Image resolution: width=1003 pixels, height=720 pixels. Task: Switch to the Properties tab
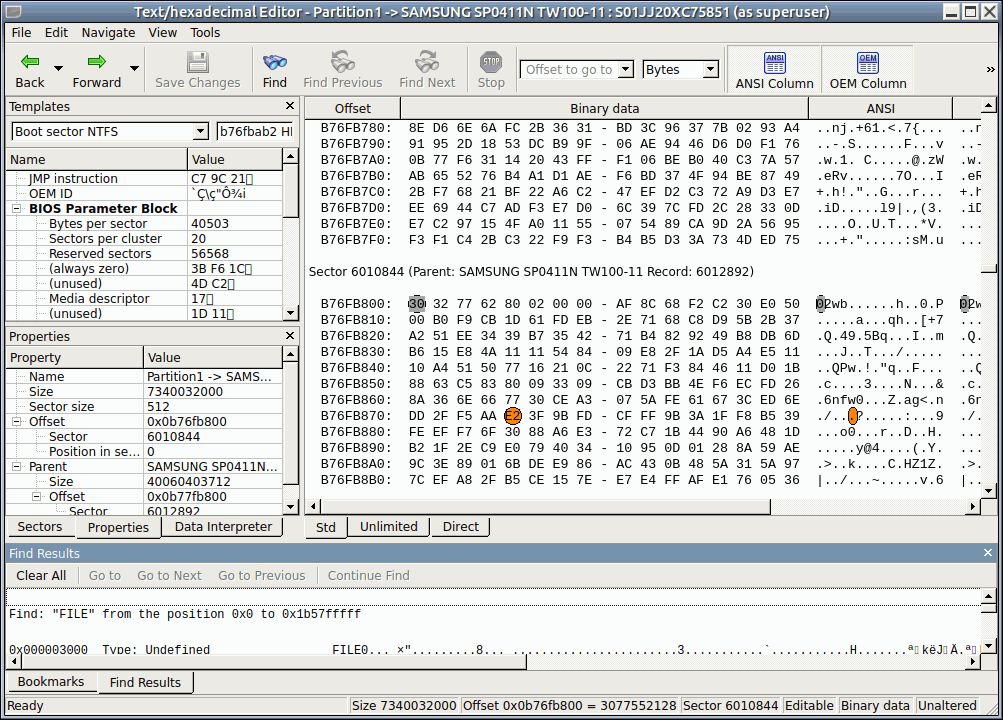pos(118,528)
